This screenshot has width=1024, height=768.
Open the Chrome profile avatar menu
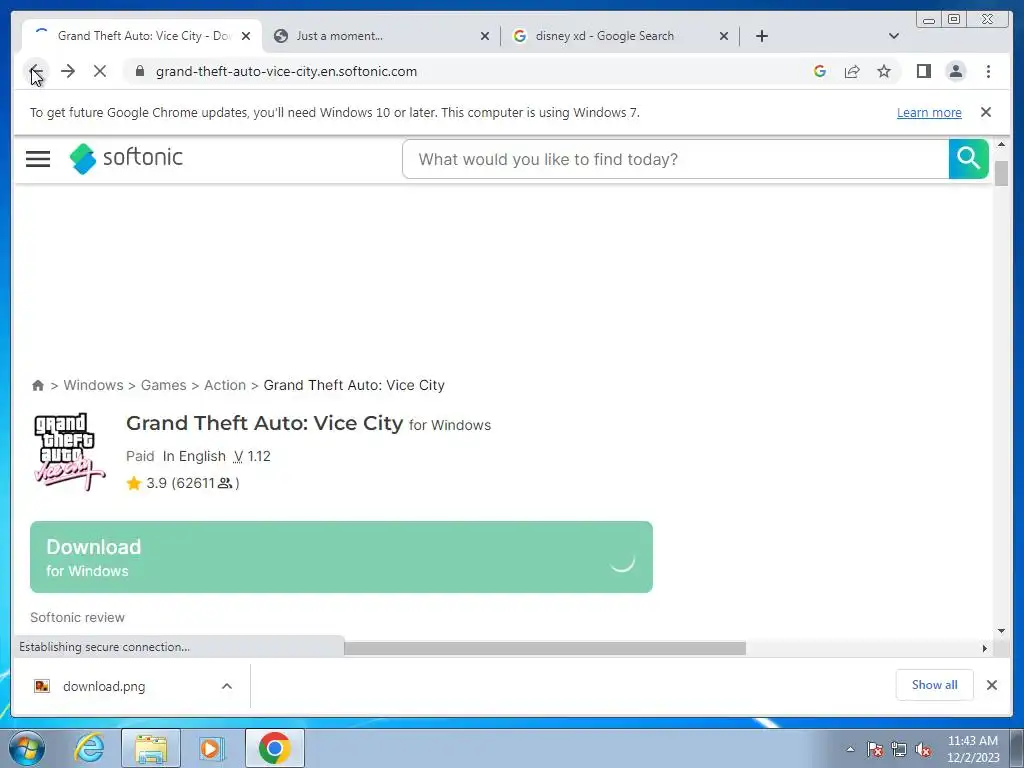(x=955, y=71)
